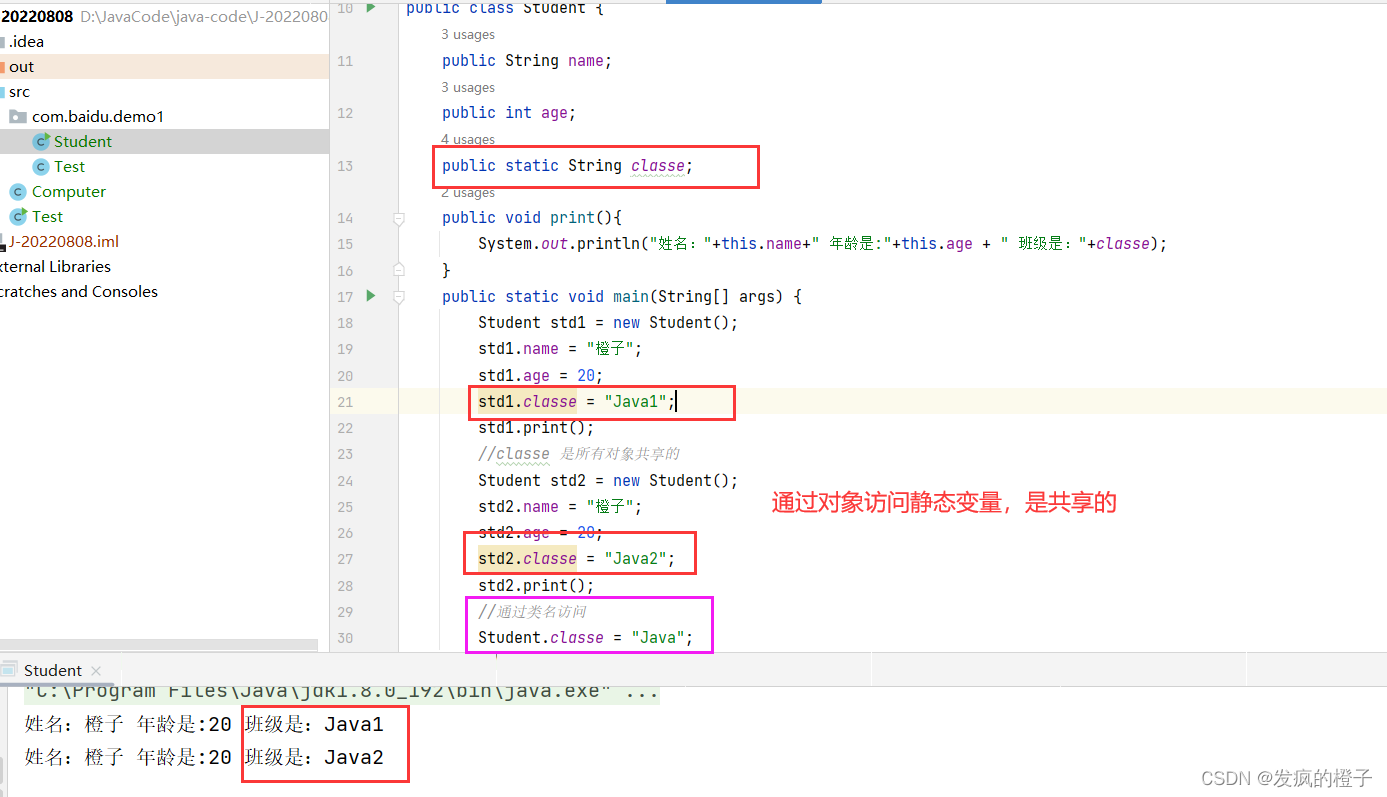Click the static field name classe declaration
The image size is (1387, 797).
tap(658, 166)
